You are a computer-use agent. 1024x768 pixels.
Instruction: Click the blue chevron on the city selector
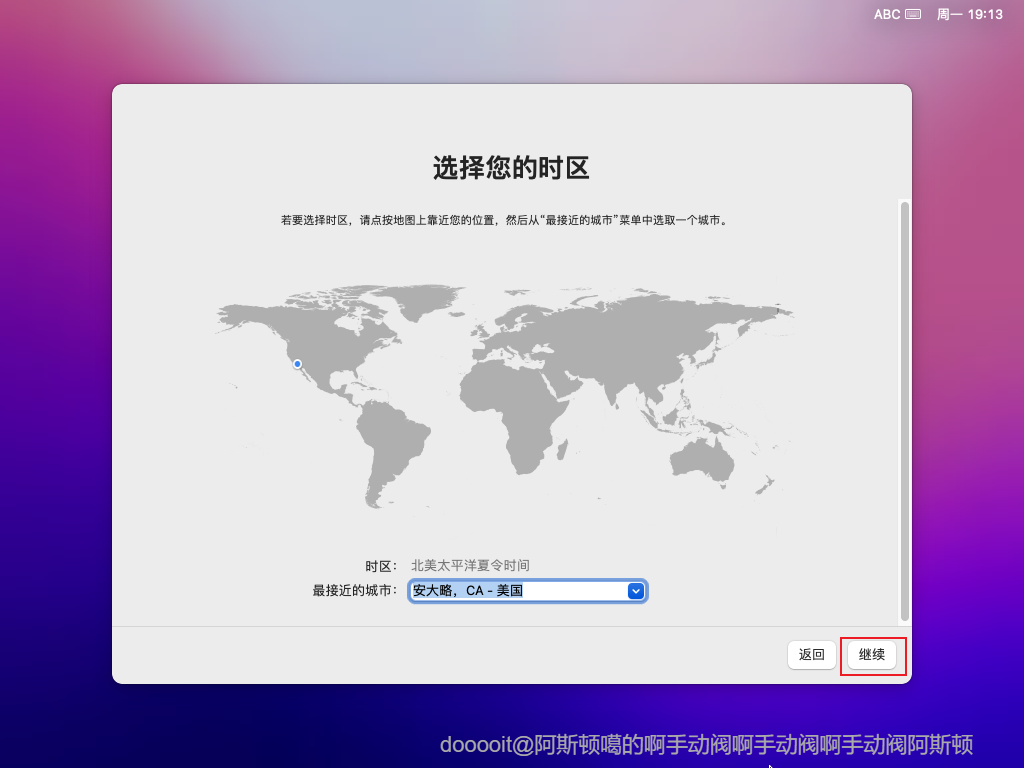[635, 591]
